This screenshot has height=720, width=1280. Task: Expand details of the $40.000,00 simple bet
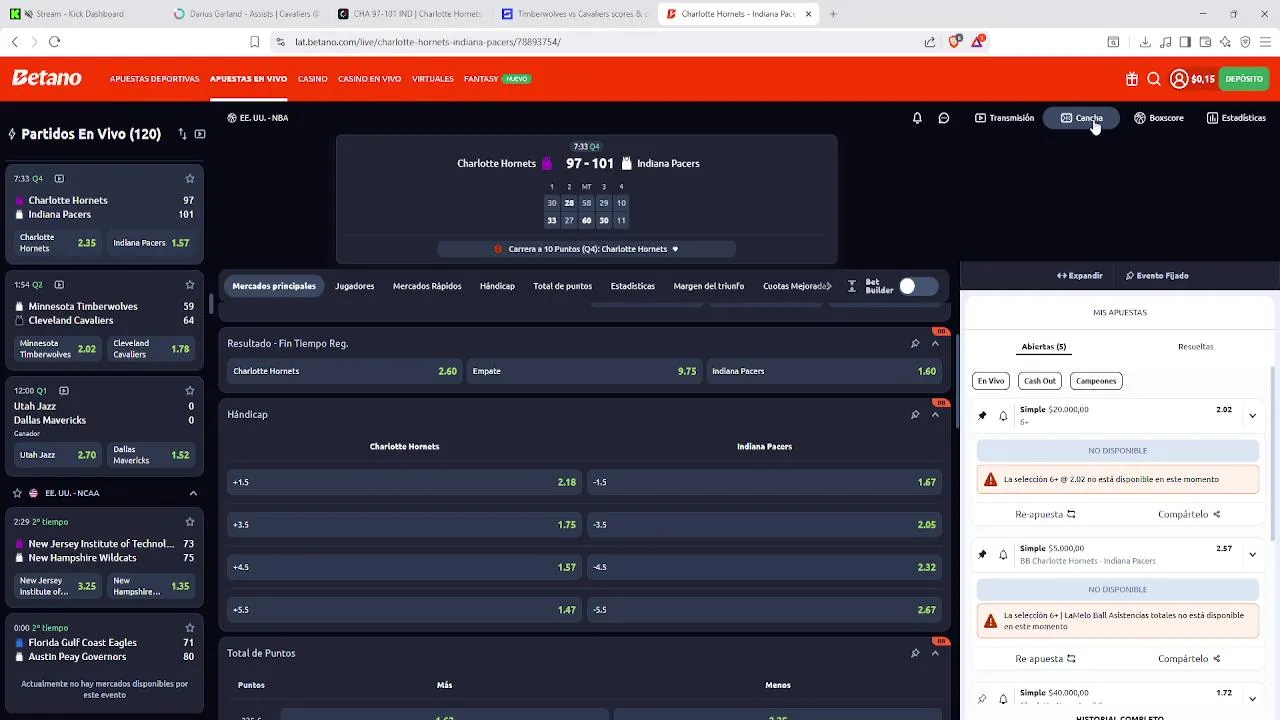click(x=1252, y=698)
